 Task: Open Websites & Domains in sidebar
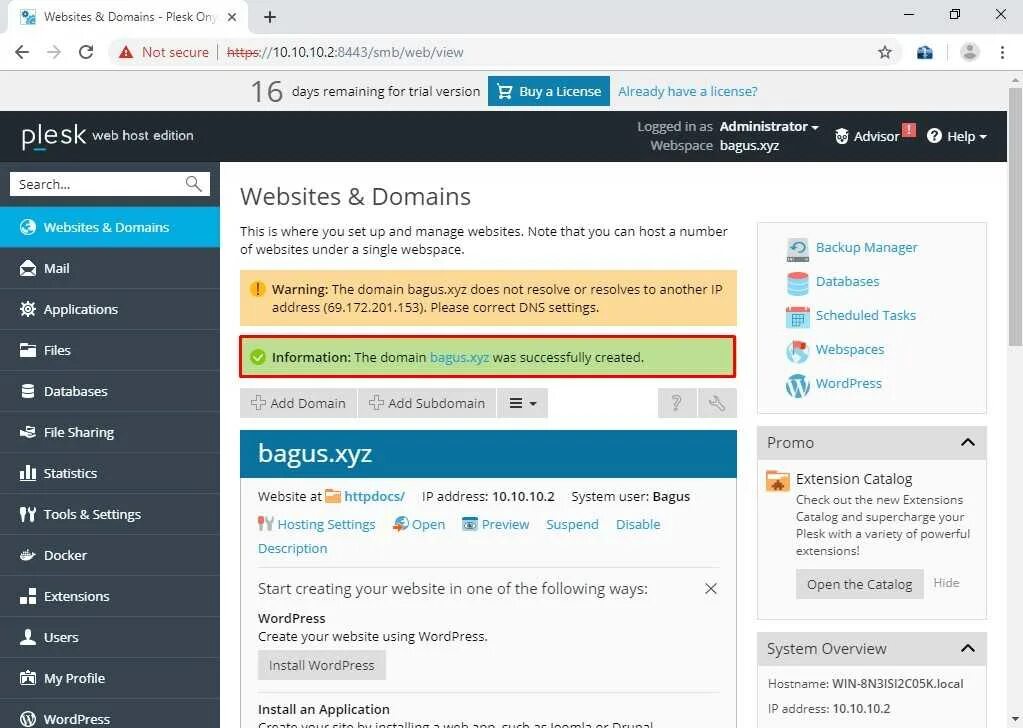110,227
